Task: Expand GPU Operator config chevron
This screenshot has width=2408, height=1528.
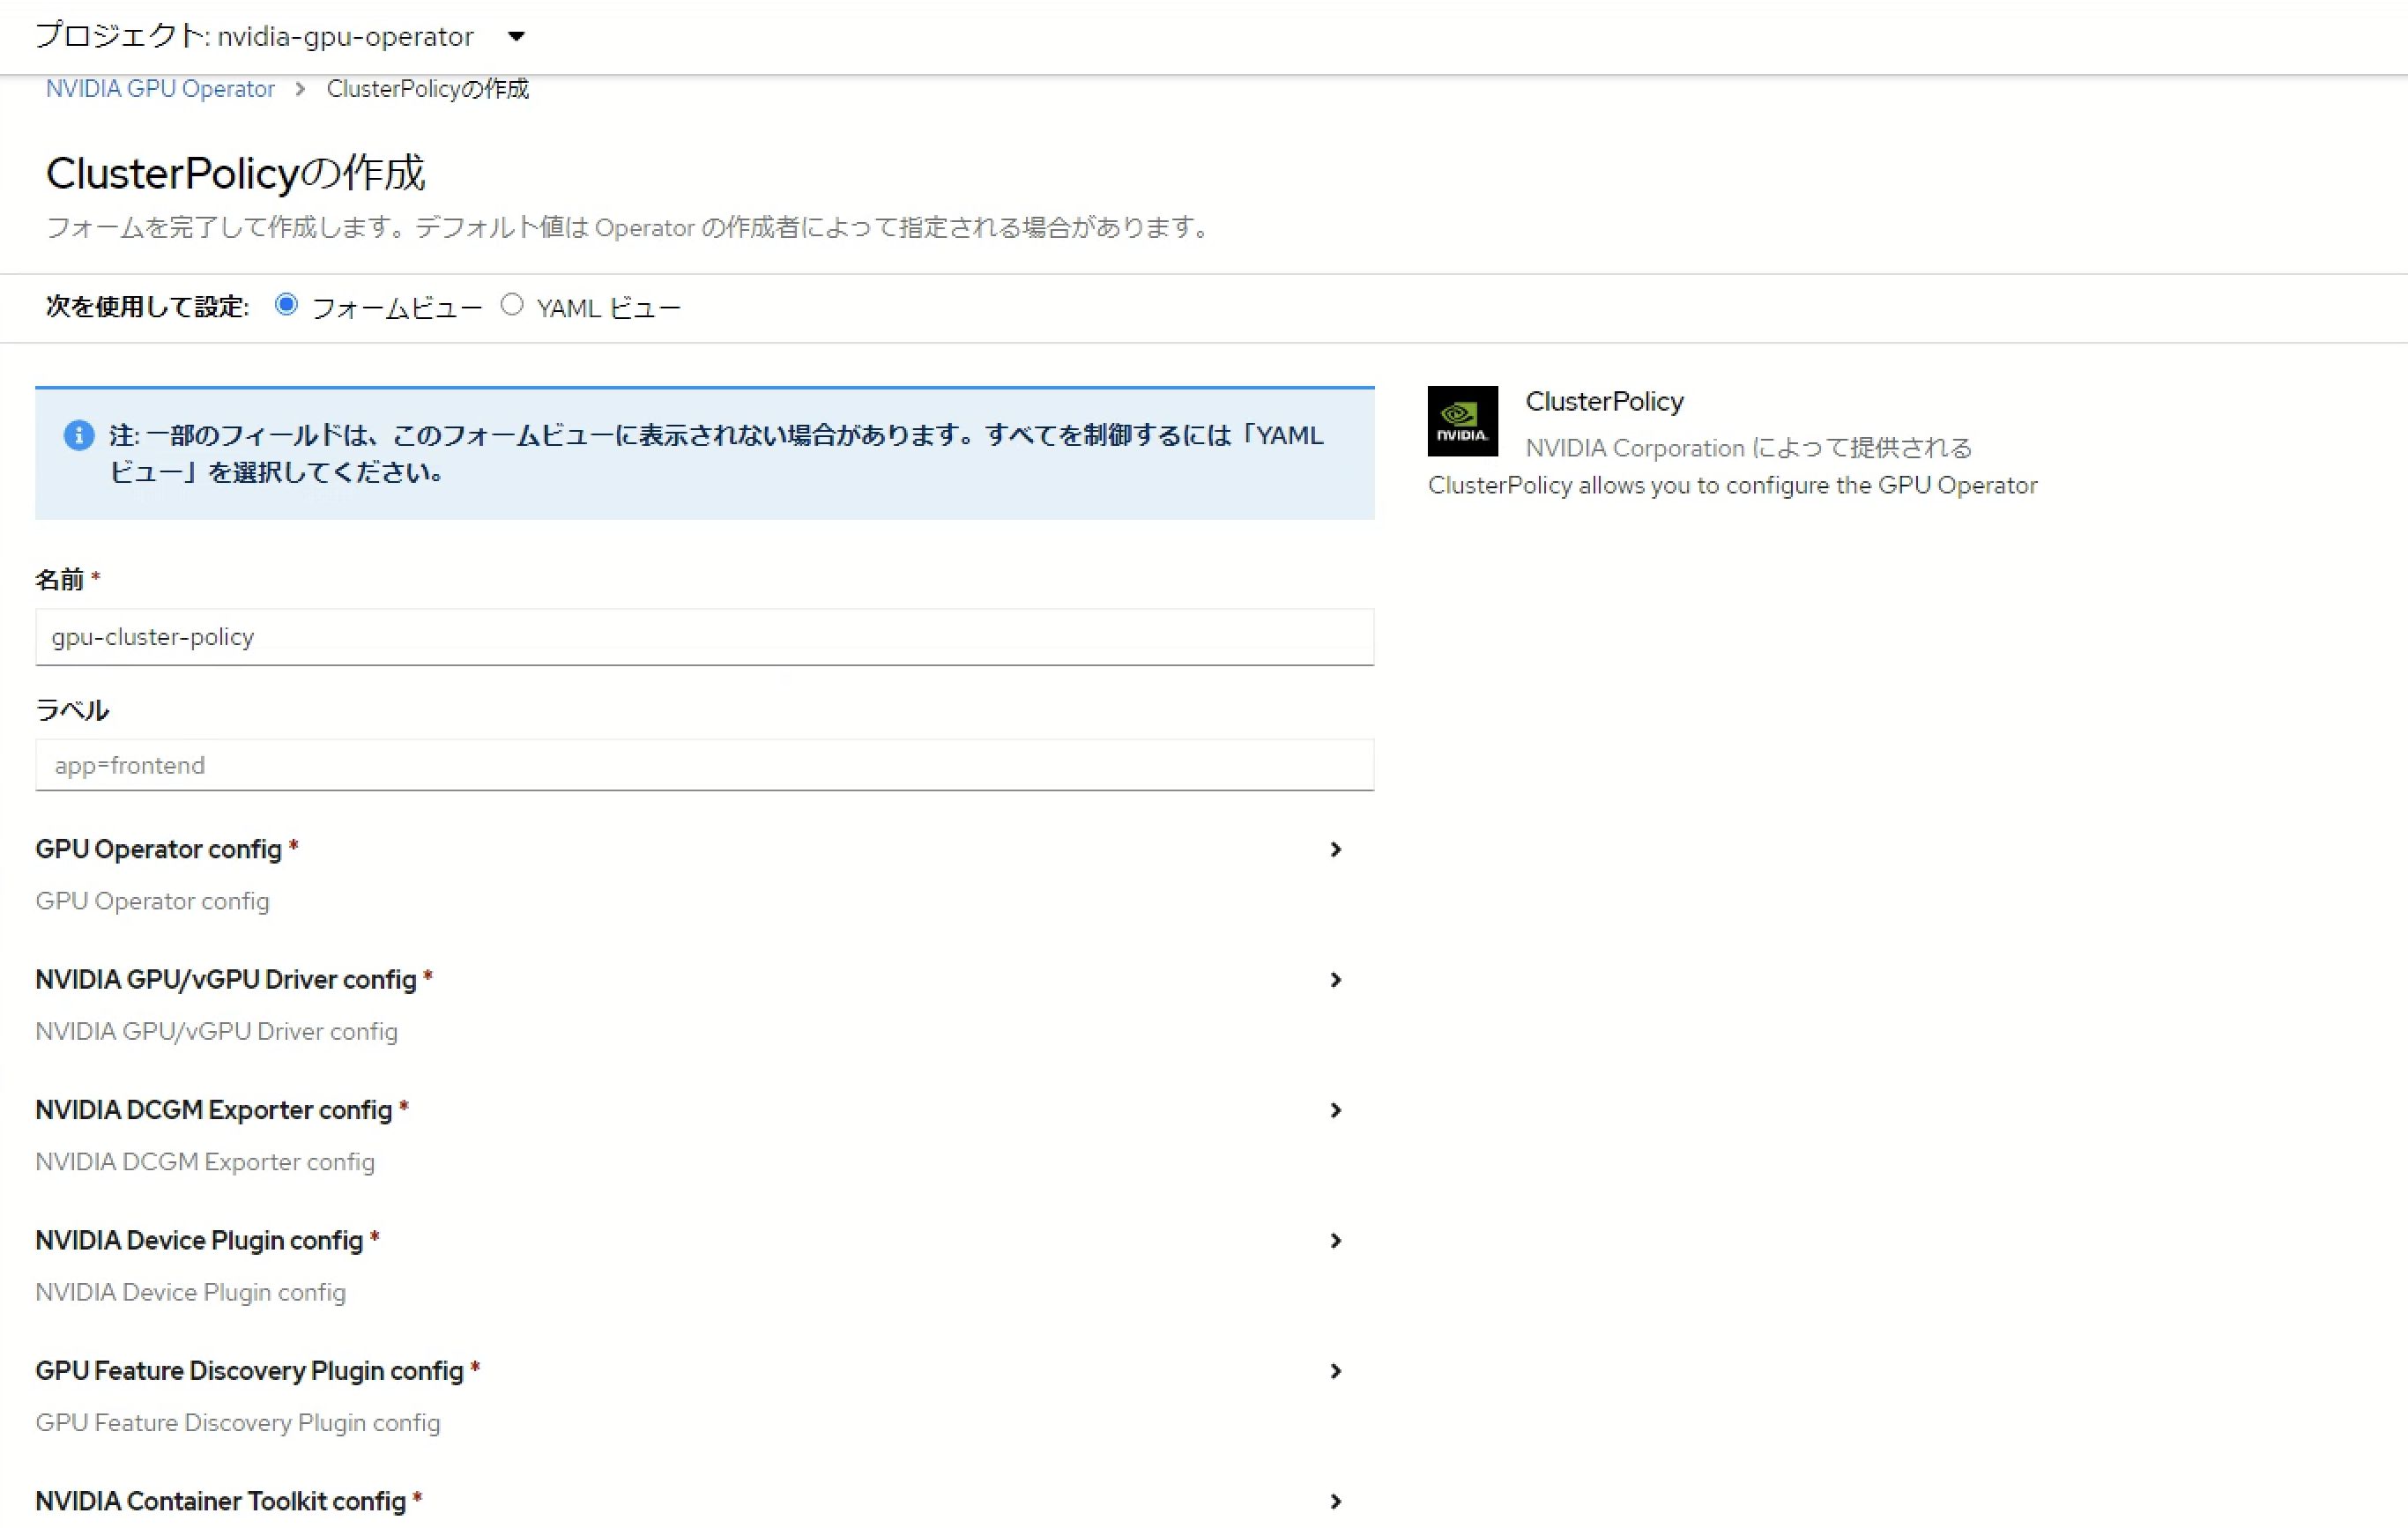Action: click(x=1335, y=849)
